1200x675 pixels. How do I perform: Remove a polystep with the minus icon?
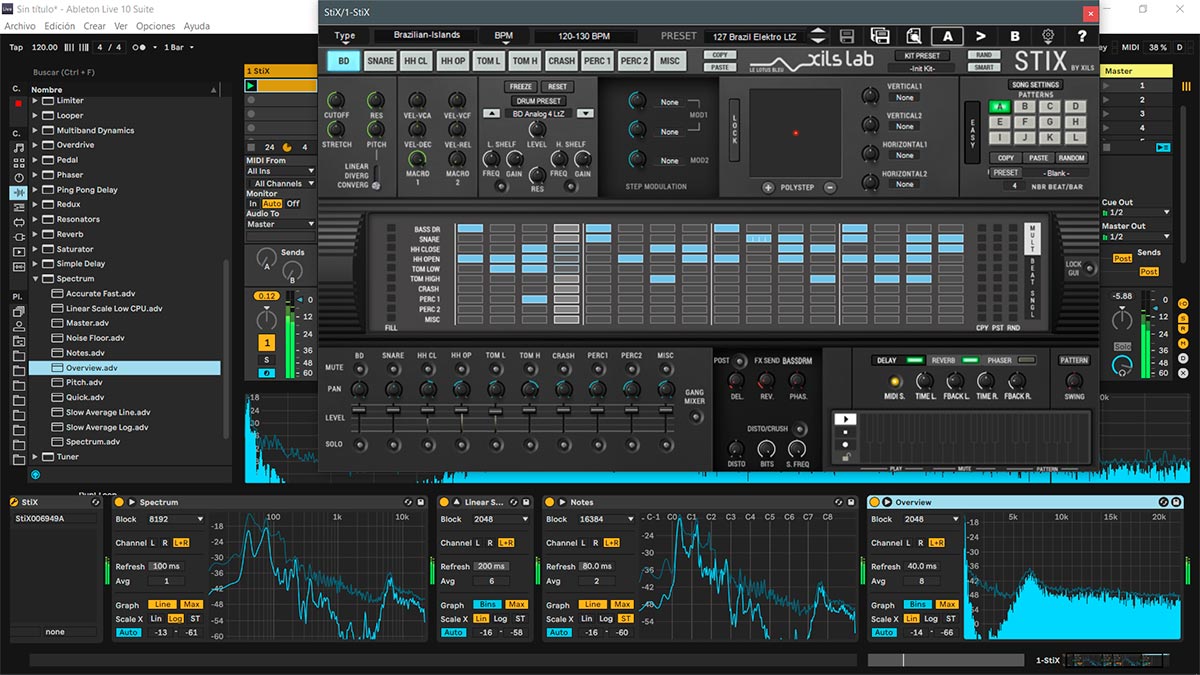coord(830,187)
